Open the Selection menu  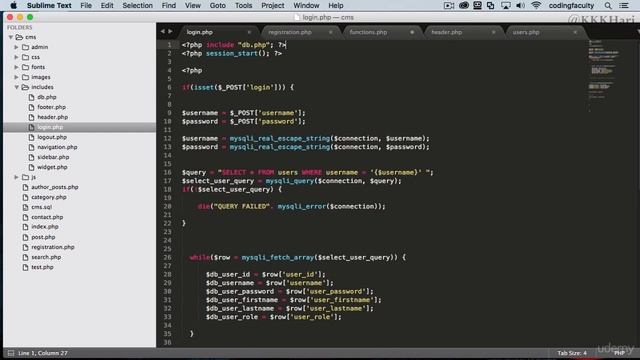pyautogui.click(x=137, y=5)
